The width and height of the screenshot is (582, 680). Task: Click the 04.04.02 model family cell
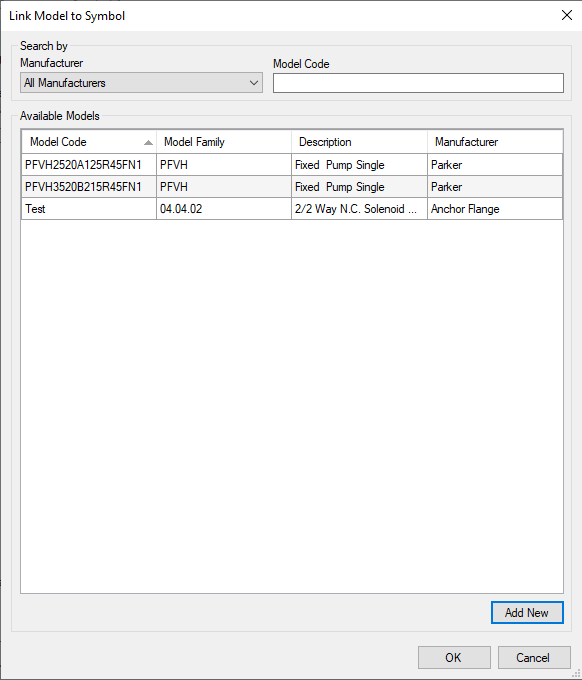[224, 209]
